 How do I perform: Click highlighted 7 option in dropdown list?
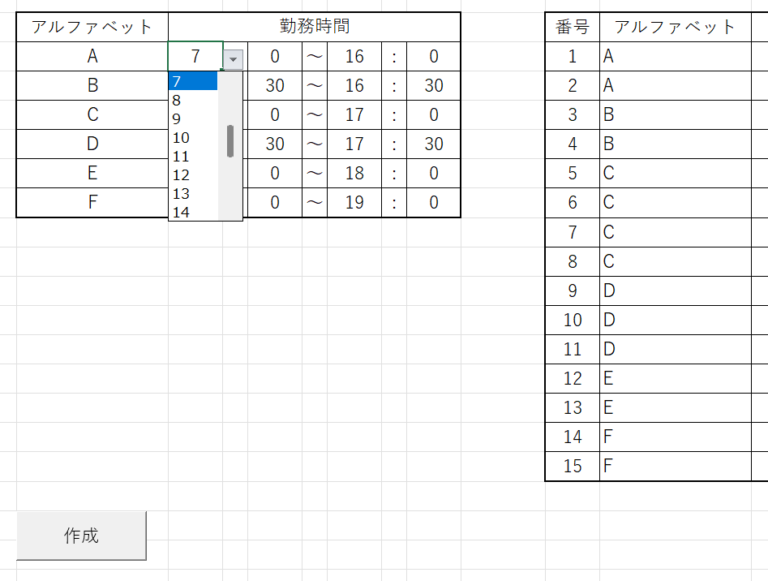[x=192, y=81]
